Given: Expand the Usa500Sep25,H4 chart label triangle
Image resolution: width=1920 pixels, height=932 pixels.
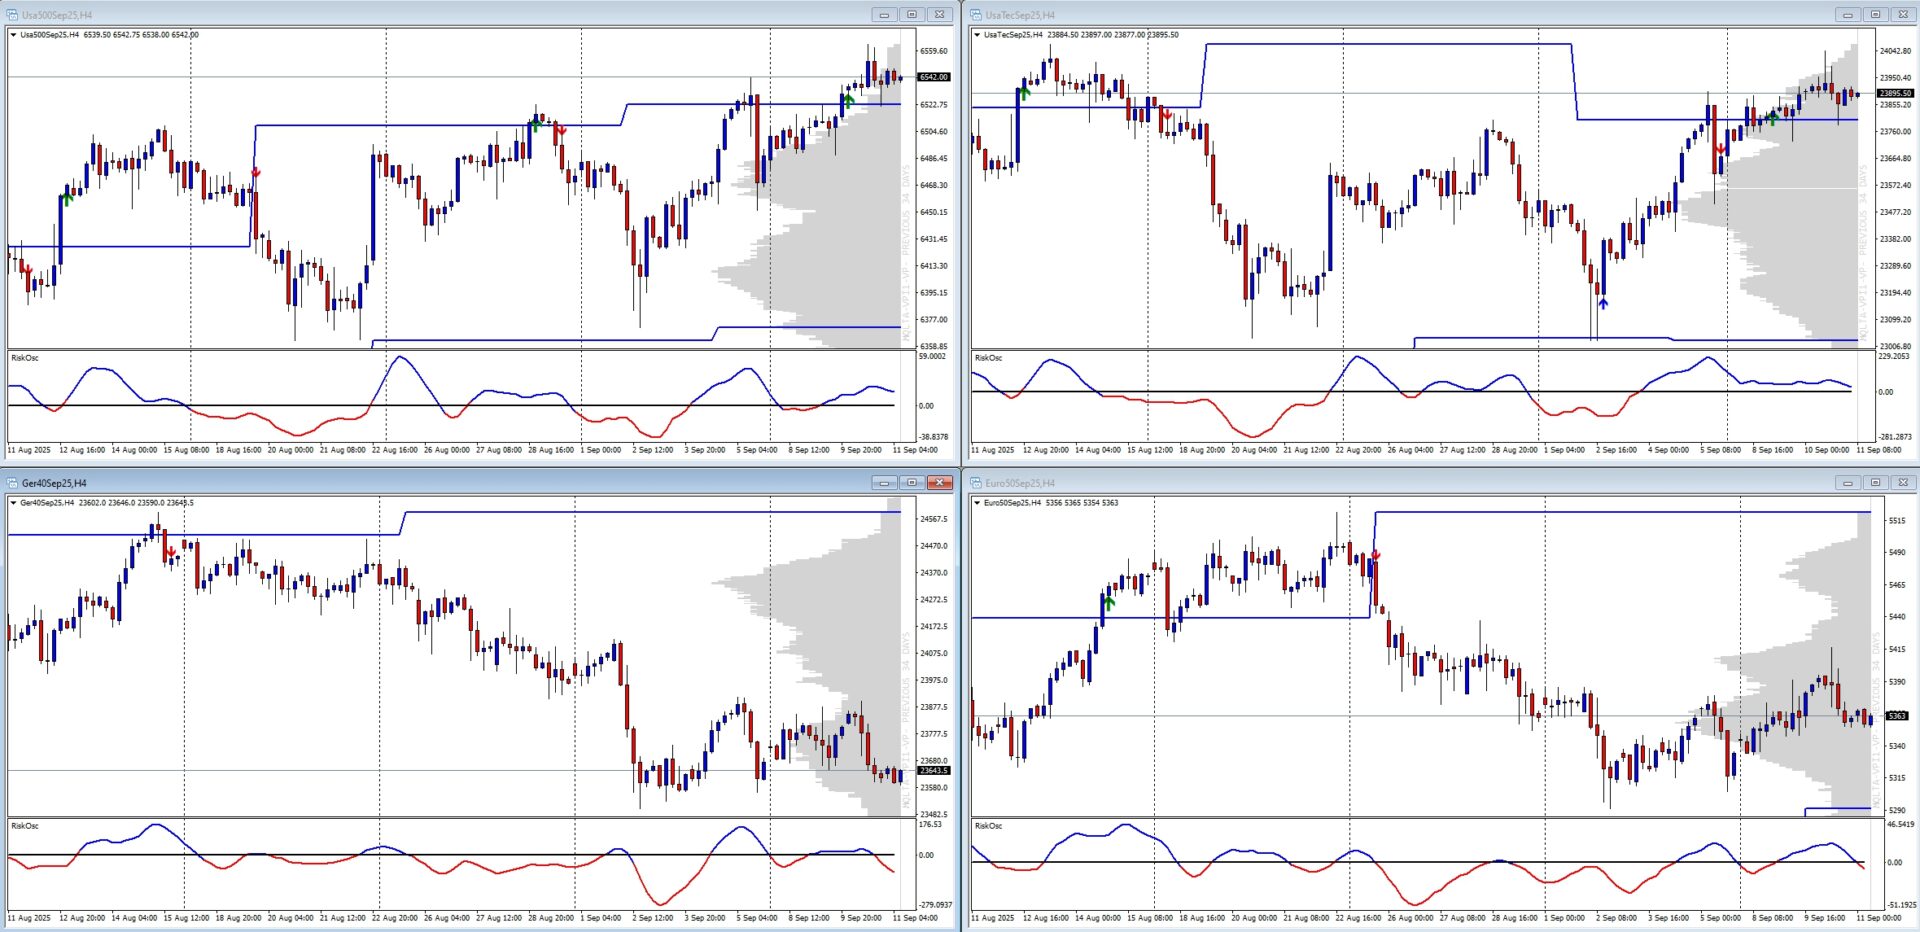Looking at the screenshot, I should click(x=13, y=35).
